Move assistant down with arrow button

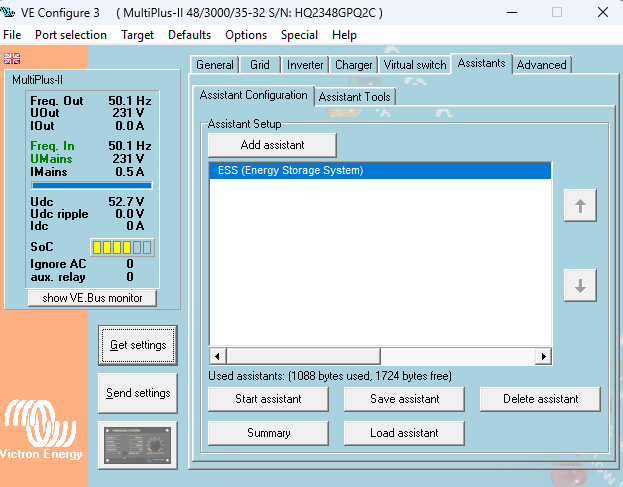tap(580, 286)
